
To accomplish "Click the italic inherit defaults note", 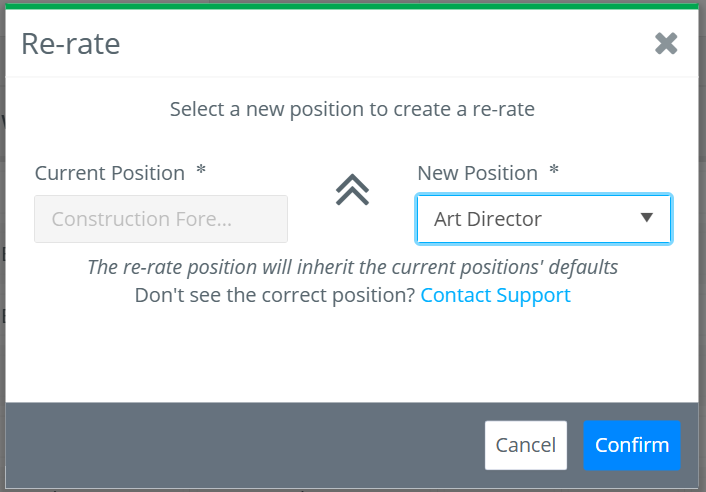I will (353, 267).
